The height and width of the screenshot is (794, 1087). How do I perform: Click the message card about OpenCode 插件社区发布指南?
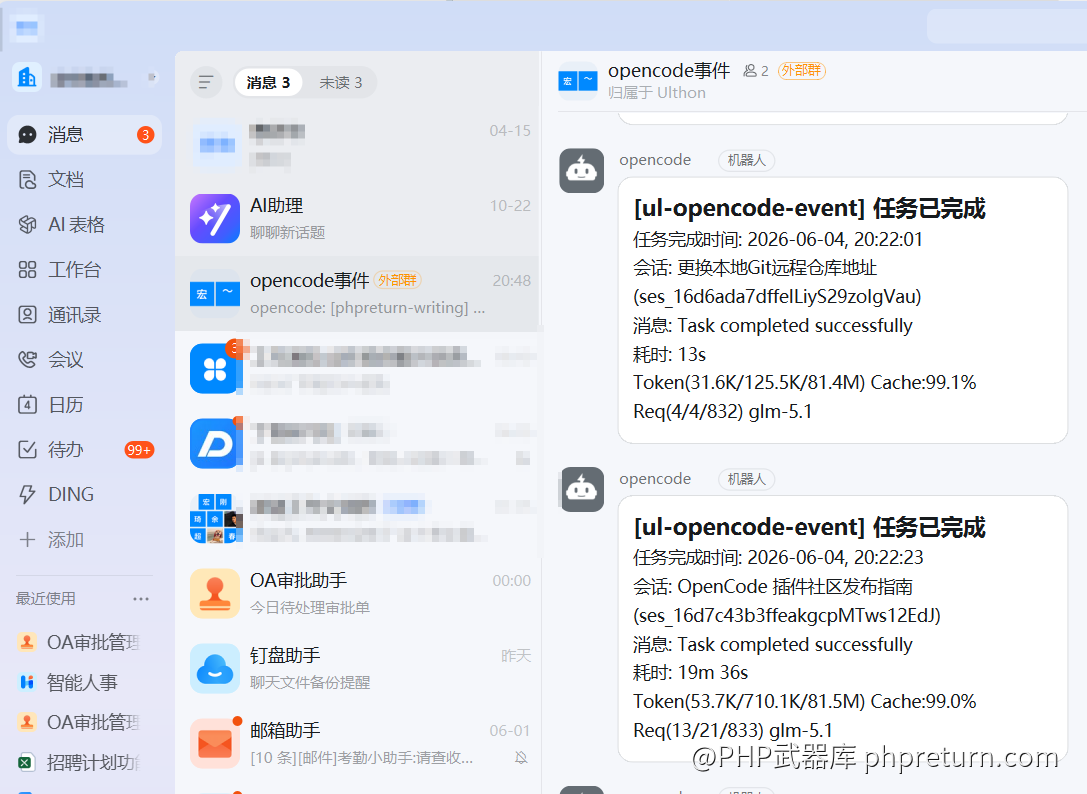(843, 628)
